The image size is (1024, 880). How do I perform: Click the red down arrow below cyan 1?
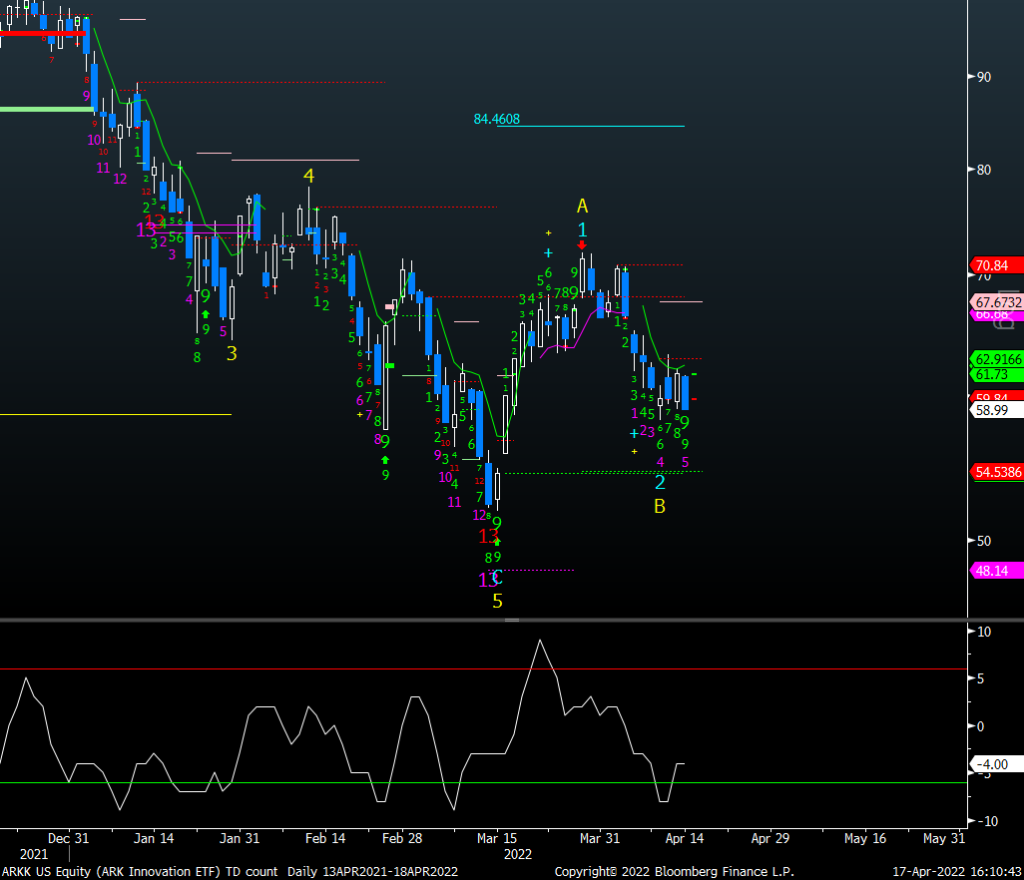click(582, 245)
